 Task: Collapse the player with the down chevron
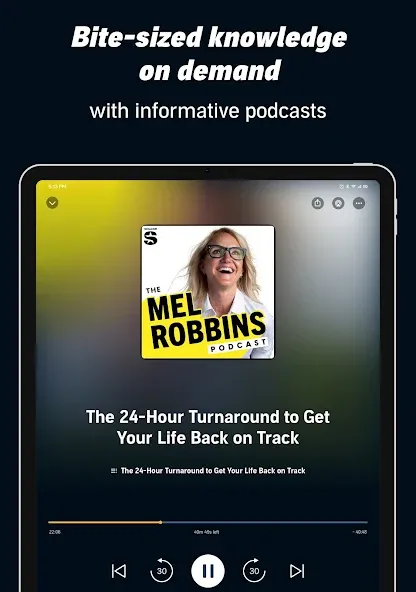tap(52, 203)
